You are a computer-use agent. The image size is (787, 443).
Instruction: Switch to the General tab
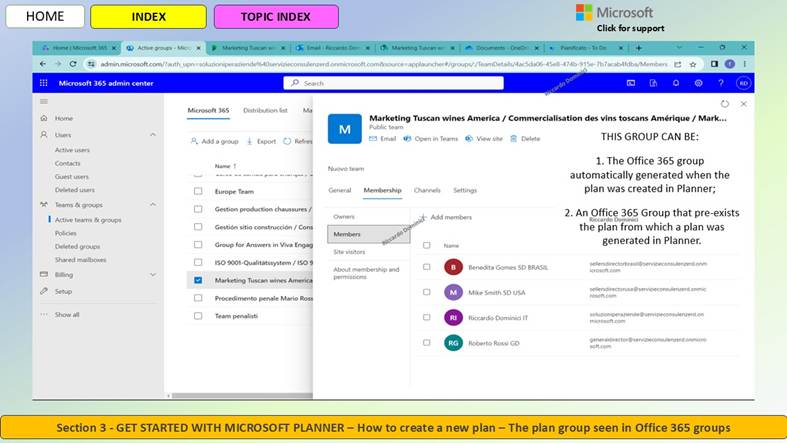coord(340,190)
